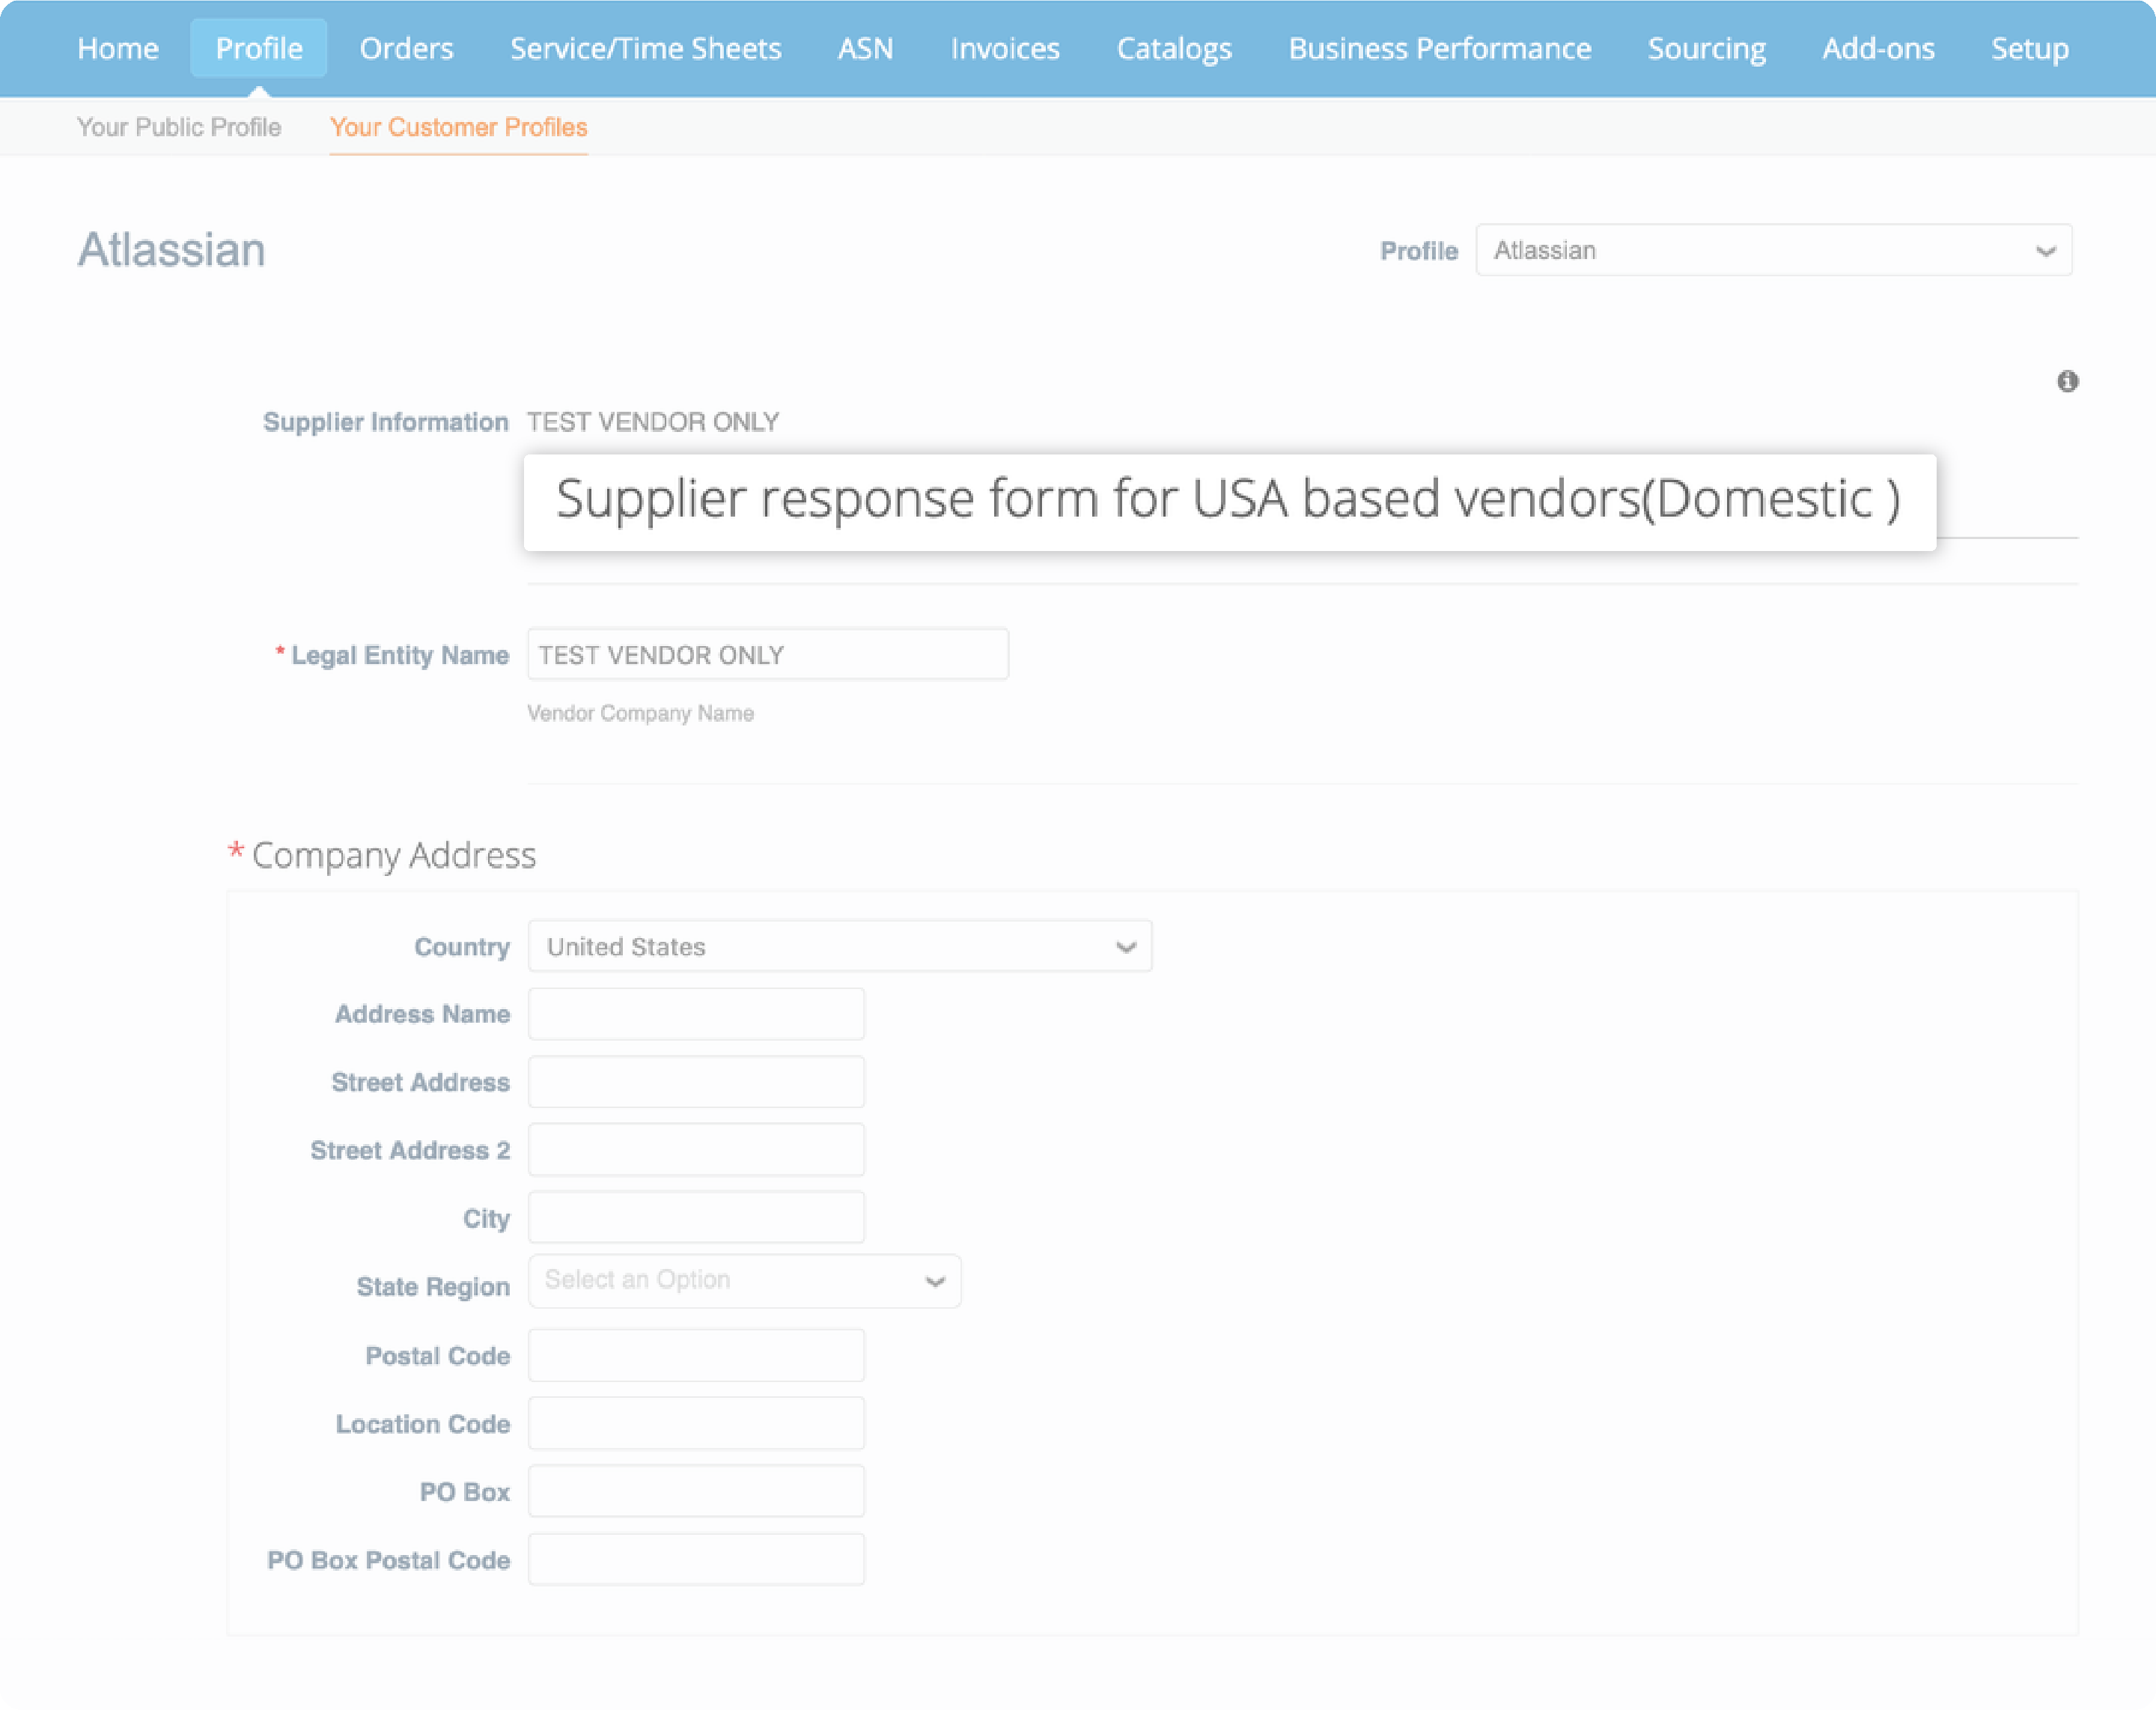Image resolution: width=2156 pixels, height=1710 pixels.
Task: Click the PO Box Postal Code field
Action: (696, 1559)
